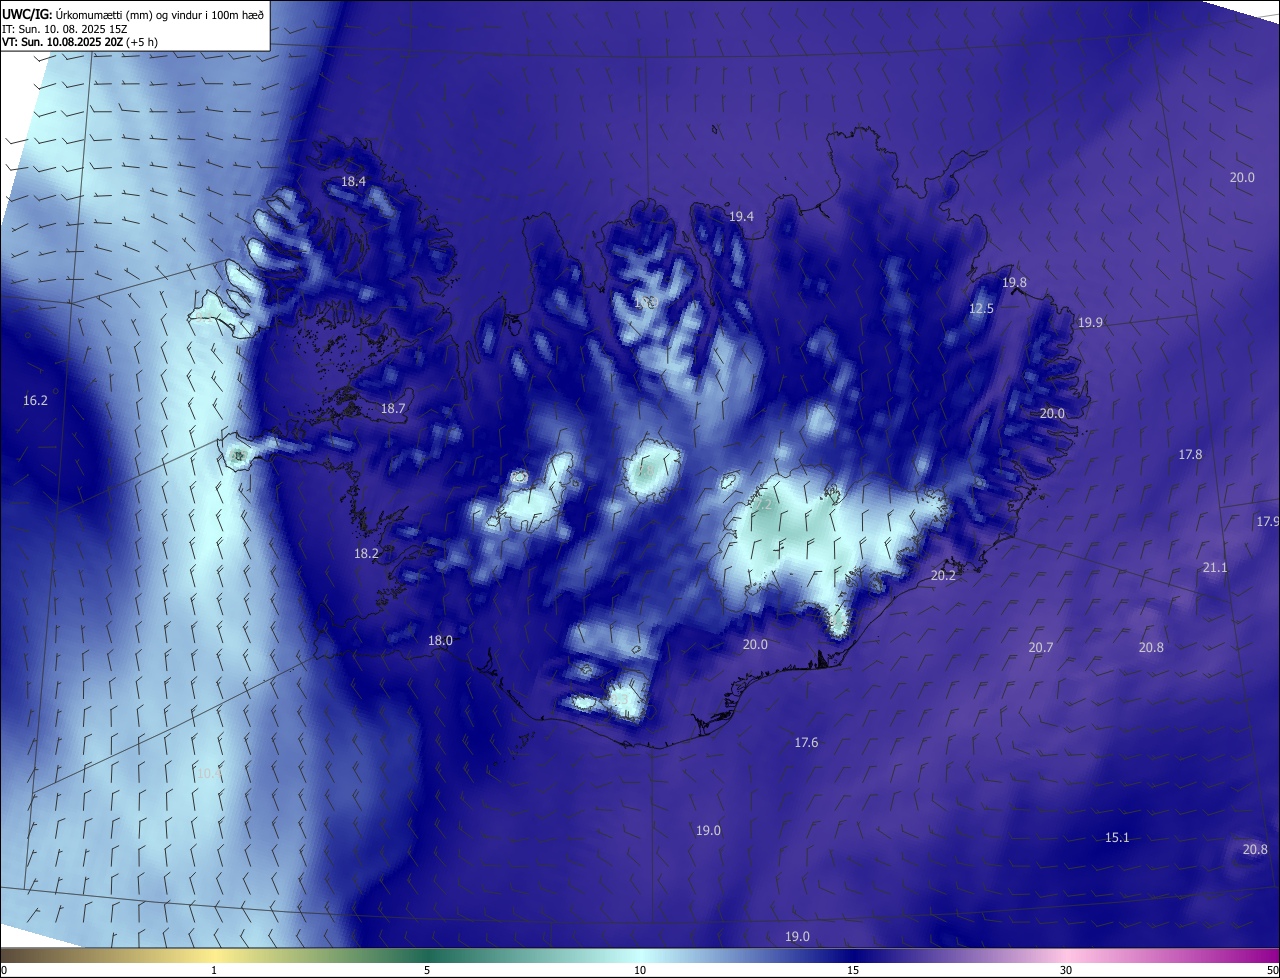Click the 20.7 value label

click(x=1041, y=648)
